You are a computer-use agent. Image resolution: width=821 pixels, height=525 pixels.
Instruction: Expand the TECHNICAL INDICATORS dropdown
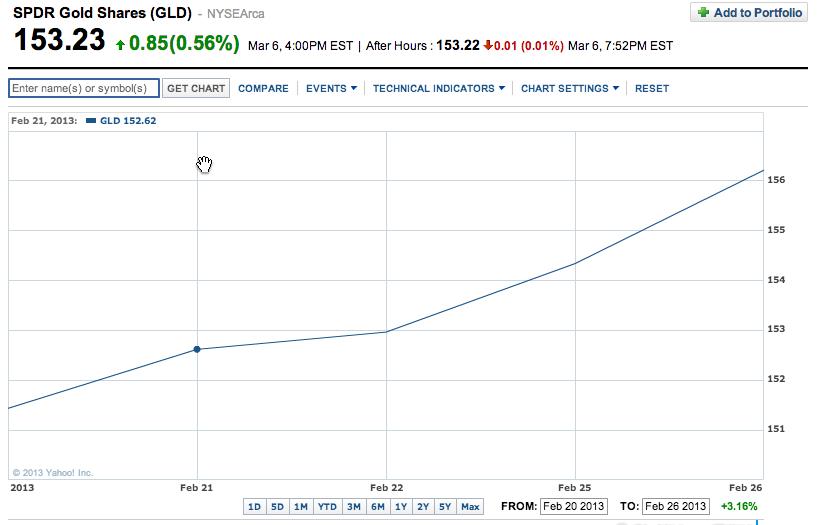439,88
